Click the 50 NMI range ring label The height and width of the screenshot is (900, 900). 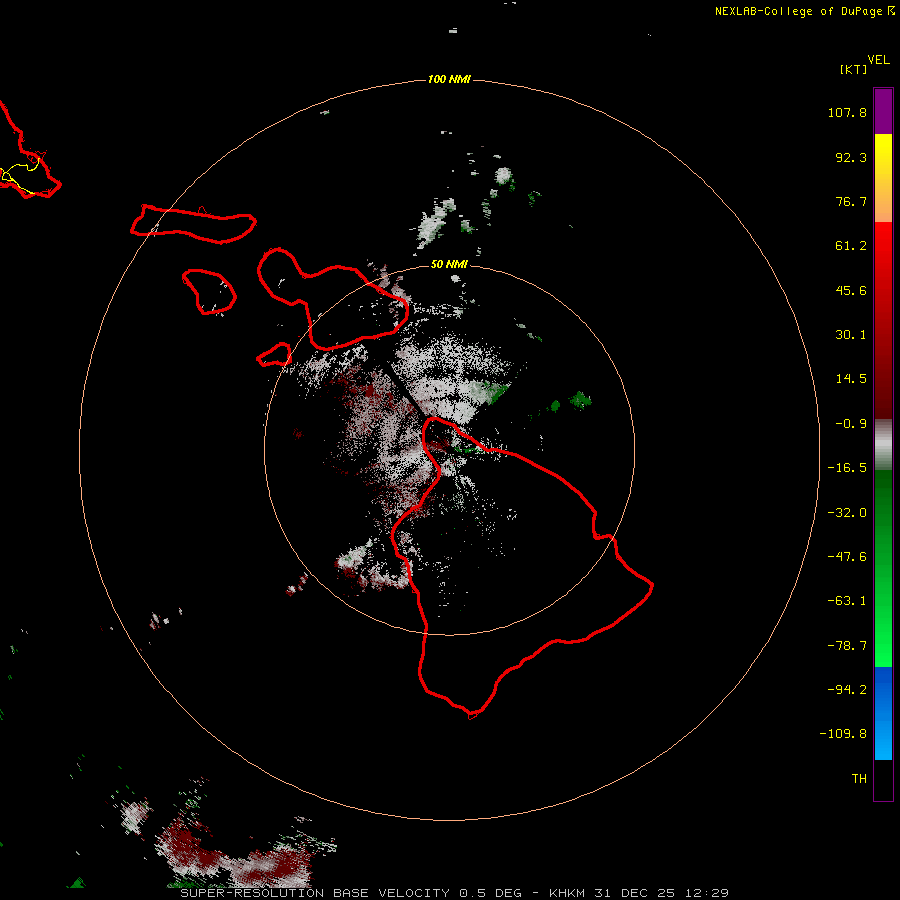click(449, 264)
